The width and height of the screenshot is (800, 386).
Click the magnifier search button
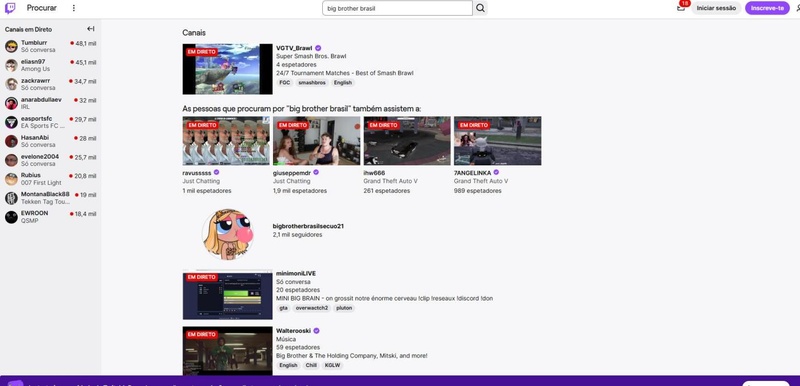click(x=480, y=8)
